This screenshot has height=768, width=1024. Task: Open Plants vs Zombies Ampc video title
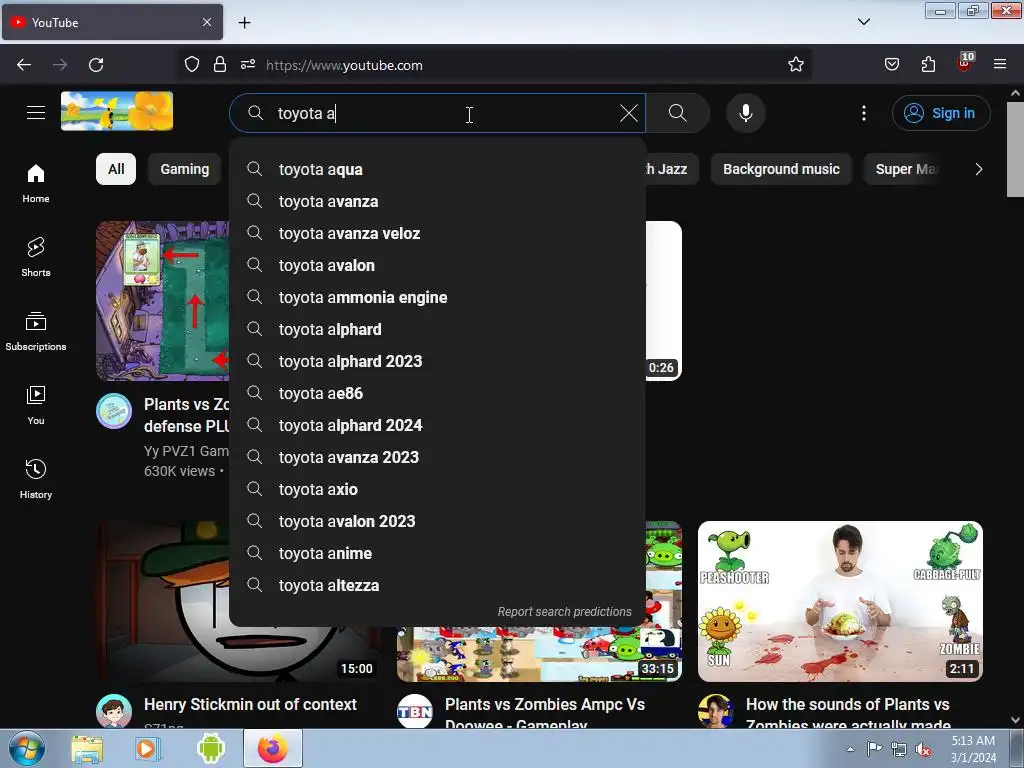[545, 714]
